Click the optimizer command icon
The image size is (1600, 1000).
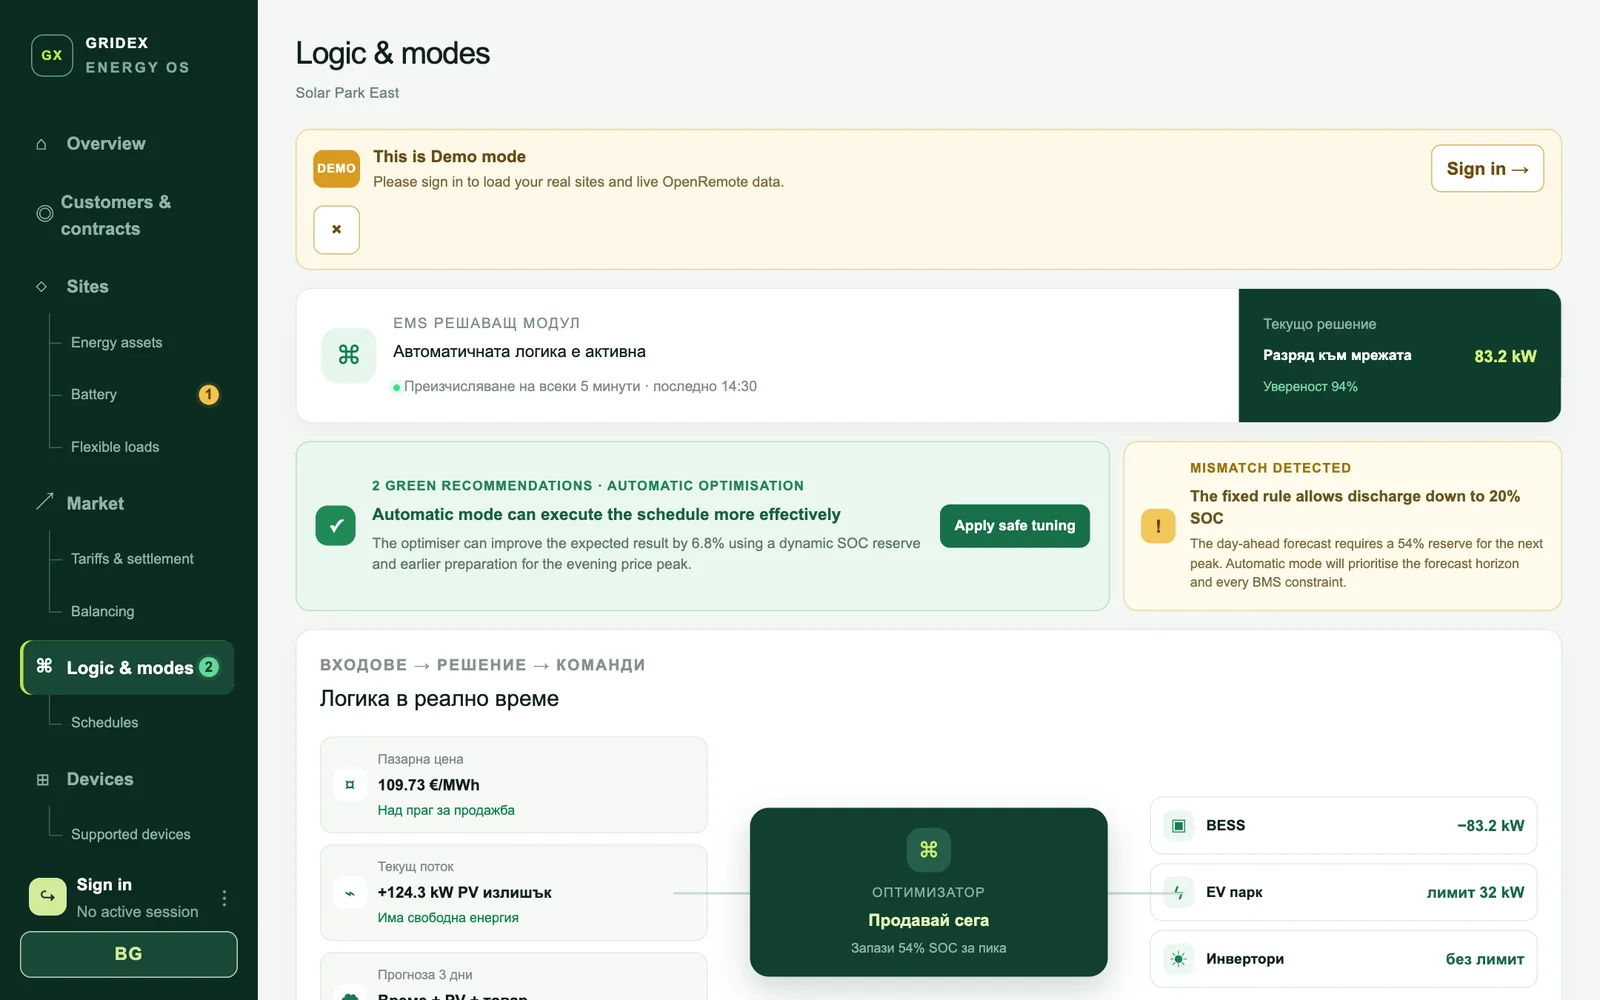coord(928,850)
